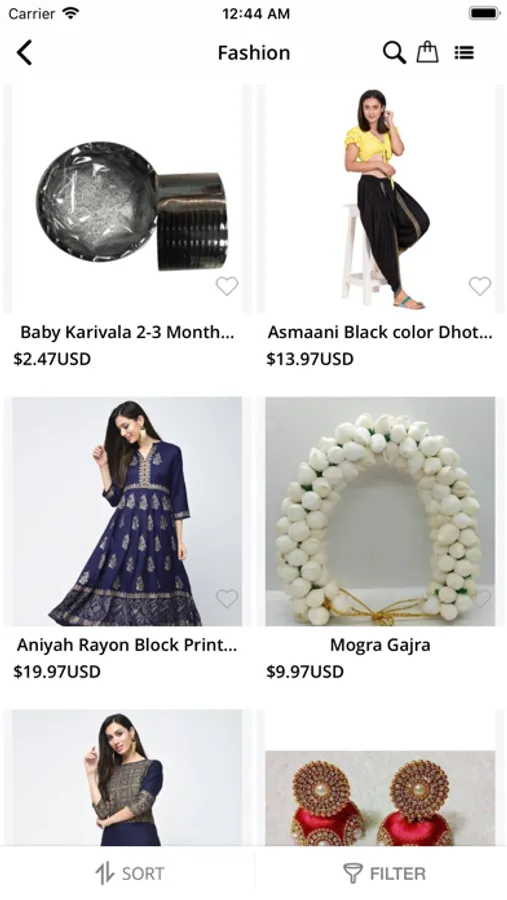Open search with the magnifier icon

point(394,53)
